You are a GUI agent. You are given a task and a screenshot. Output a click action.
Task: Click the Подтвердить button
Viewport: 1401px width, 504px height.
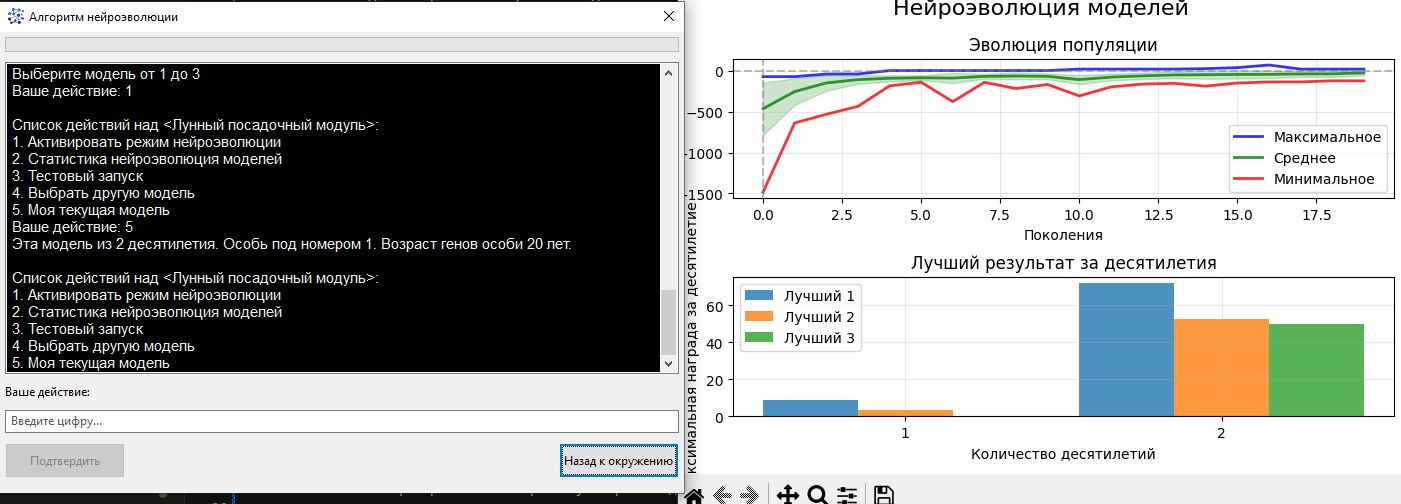[x=65, y=461]
